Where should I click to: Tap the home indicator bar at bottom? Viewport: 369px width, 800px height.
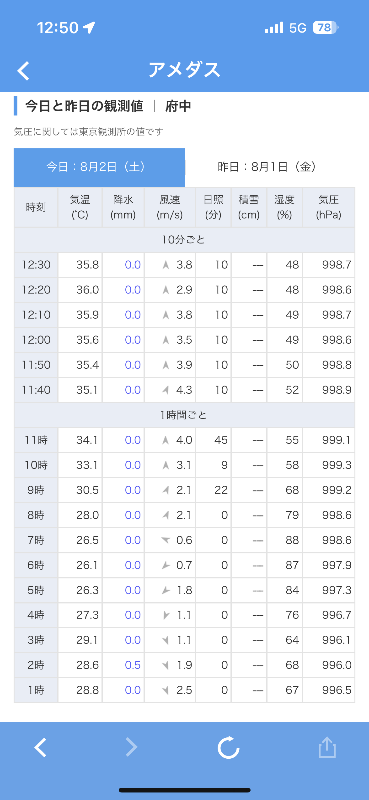[x=184, y=790]
